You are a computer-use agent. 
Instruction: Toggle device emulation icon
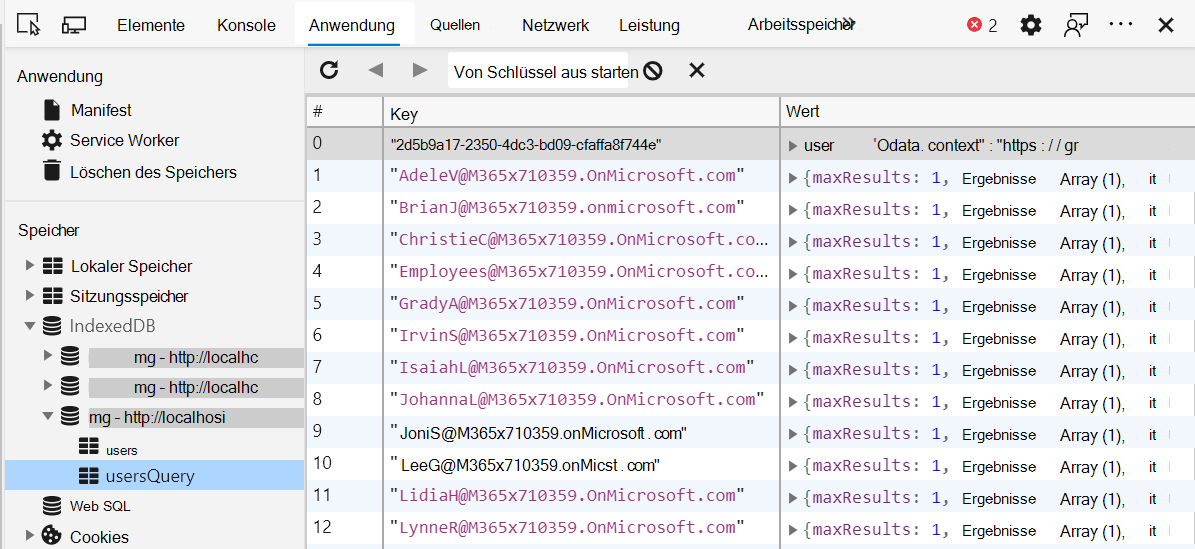[x=74, y=25]
